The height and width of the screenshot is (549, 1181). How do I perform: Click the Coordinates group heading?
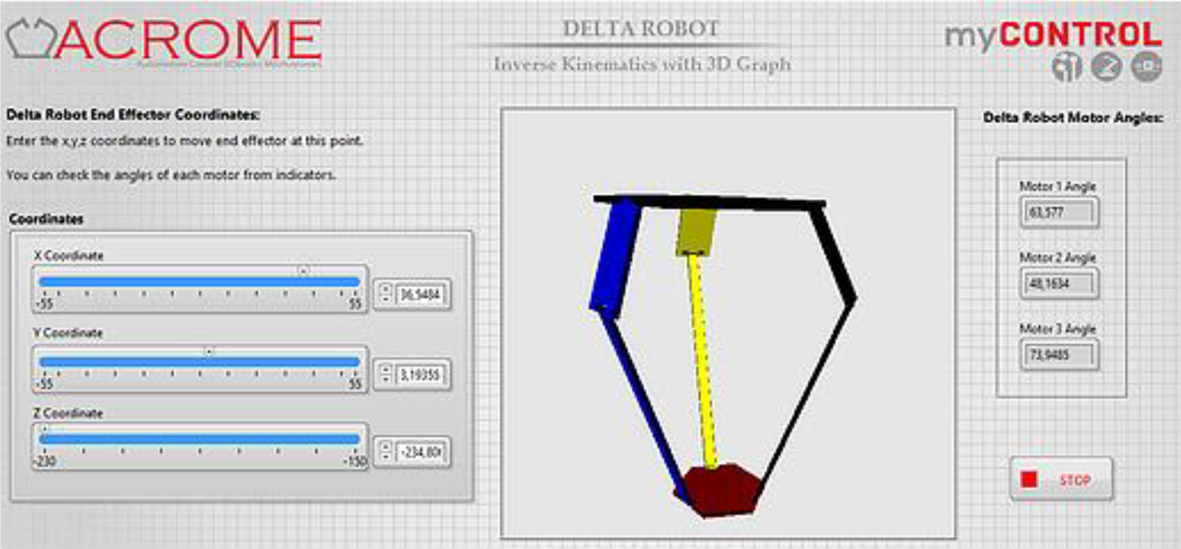point(46,219)
